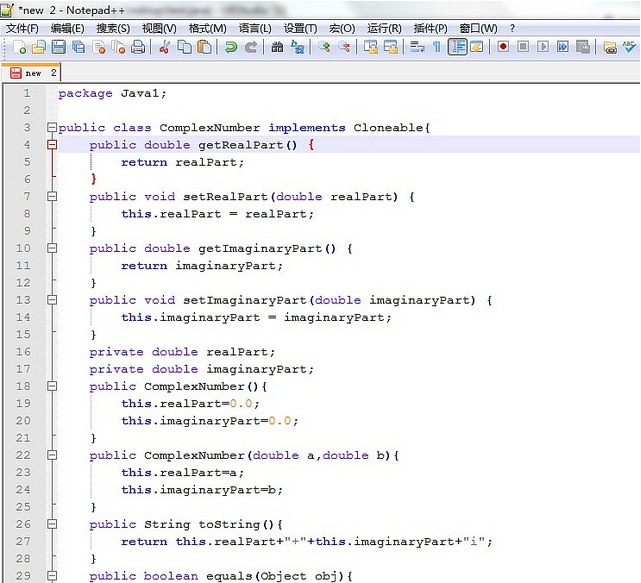Collapse the default constructor fold on line 18

click(52, 386)
